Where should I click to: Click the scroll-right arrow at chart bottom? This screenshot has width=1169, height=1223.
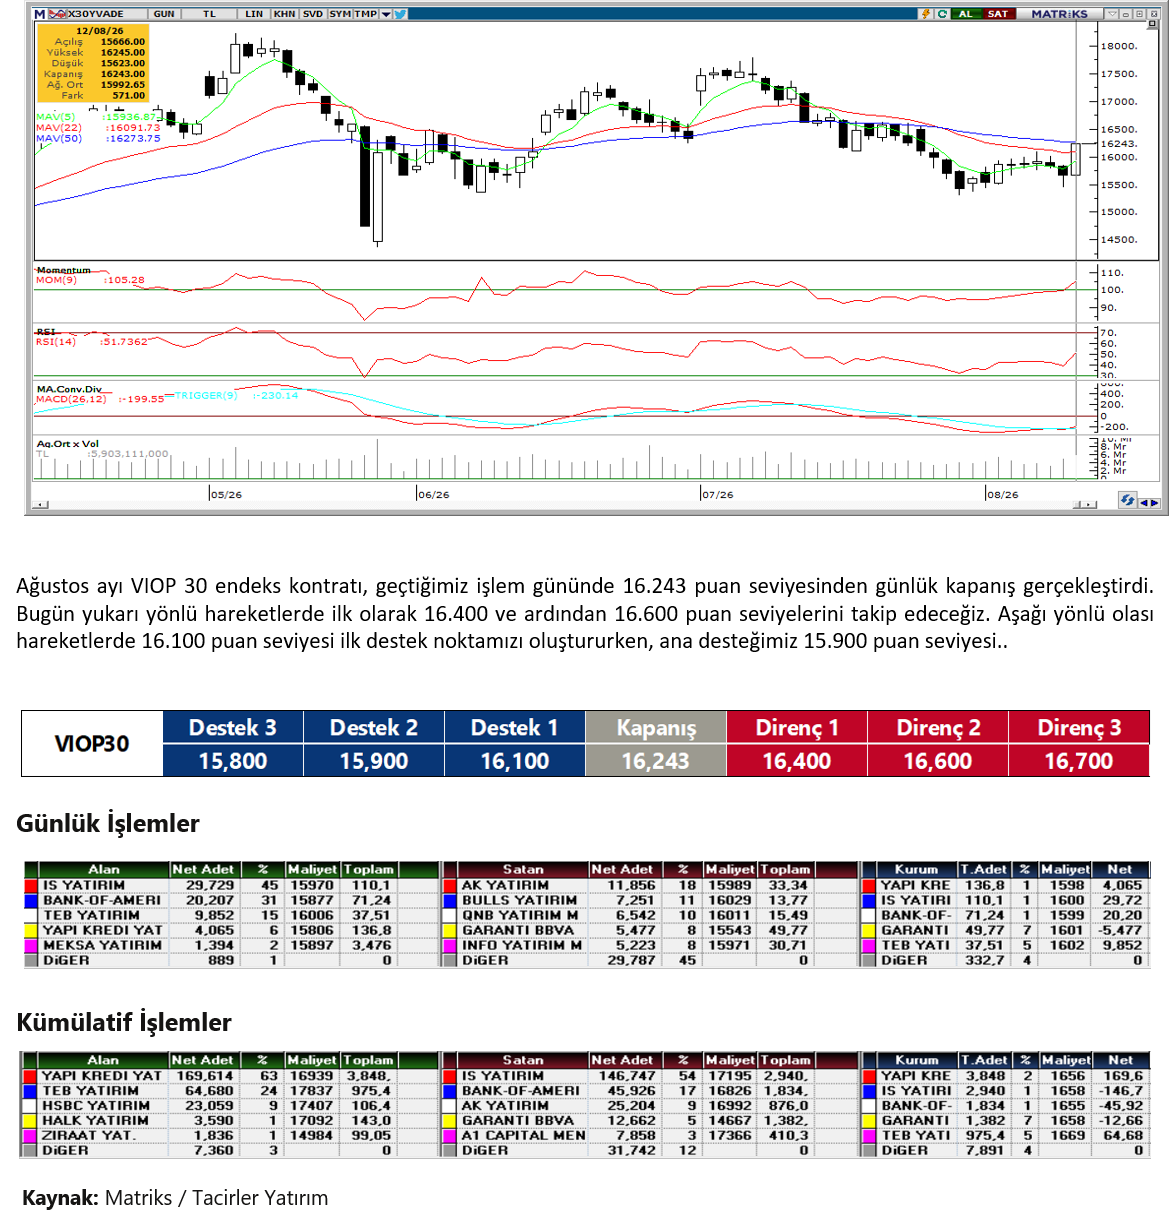pos(1090,505)
